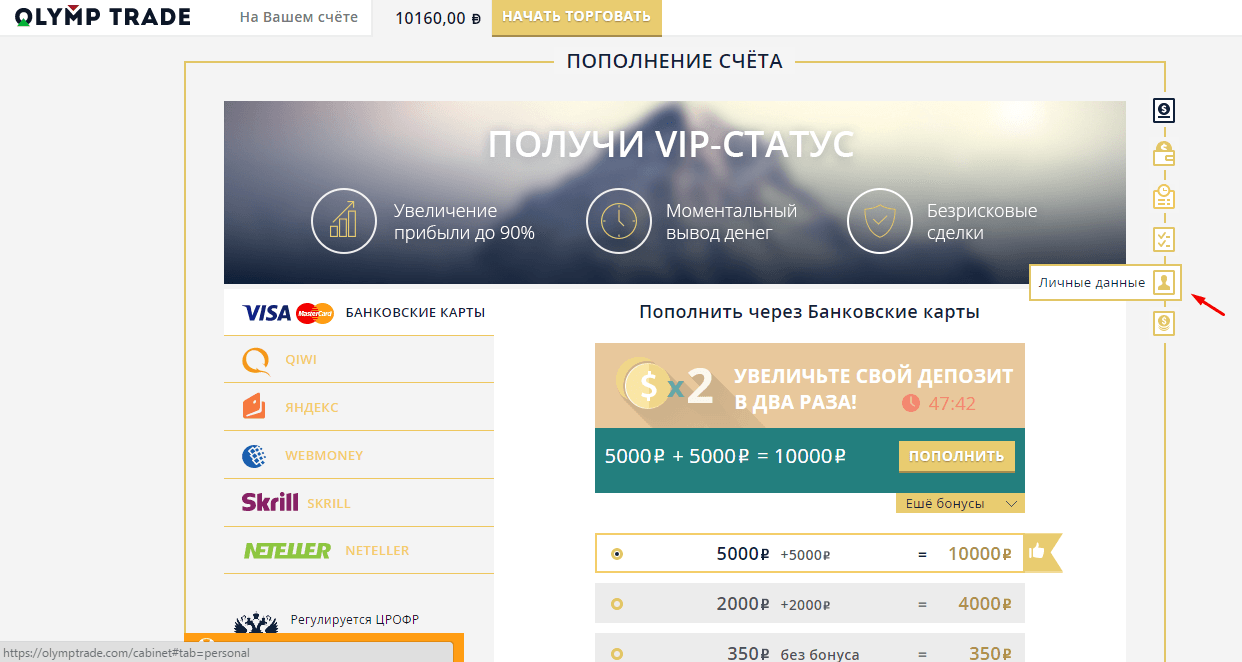This screenshot has width=1242, height=662.
Task: Open the wallet withdrawal sidebar icon
Action: [1164, 153]
